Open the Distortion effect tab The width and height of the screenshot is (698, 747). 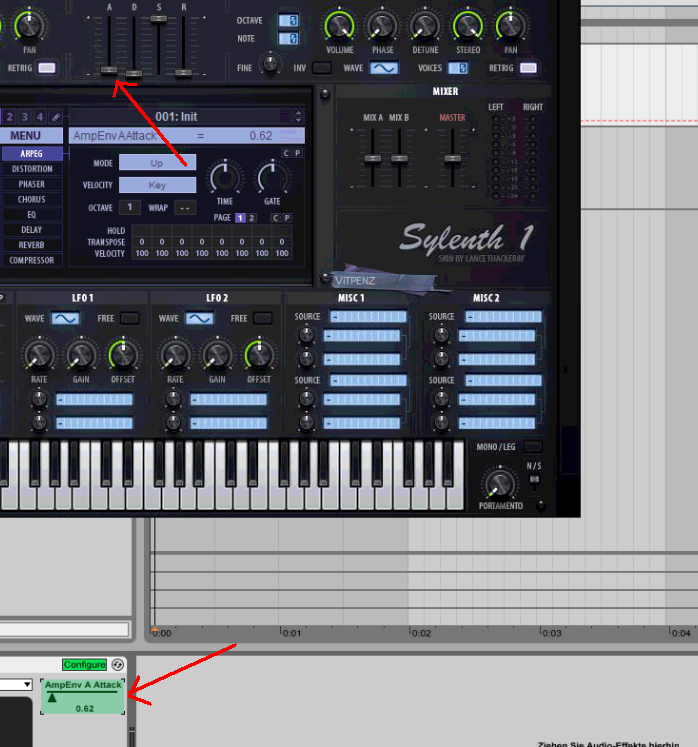[31, 169]
